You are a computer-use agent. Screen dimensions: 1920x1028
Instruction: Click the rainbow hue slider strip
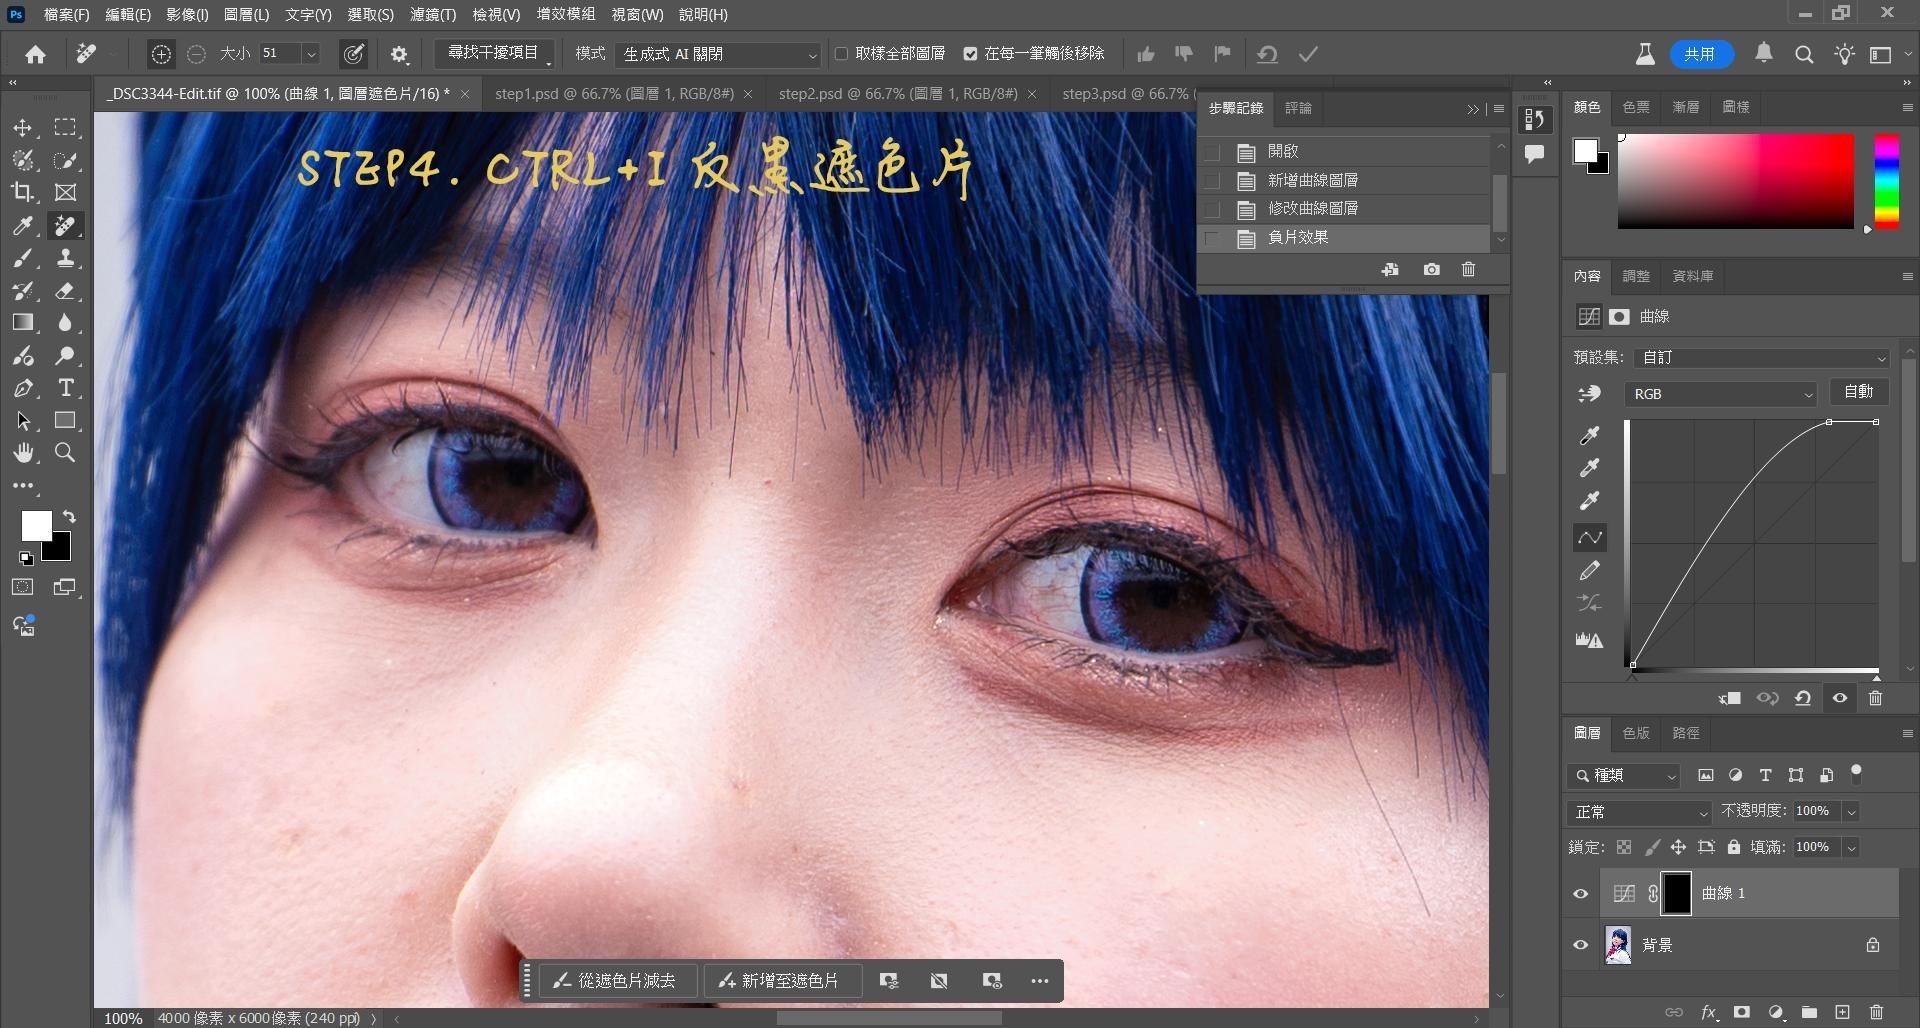pyautogui.click(x=1886, y=182)
